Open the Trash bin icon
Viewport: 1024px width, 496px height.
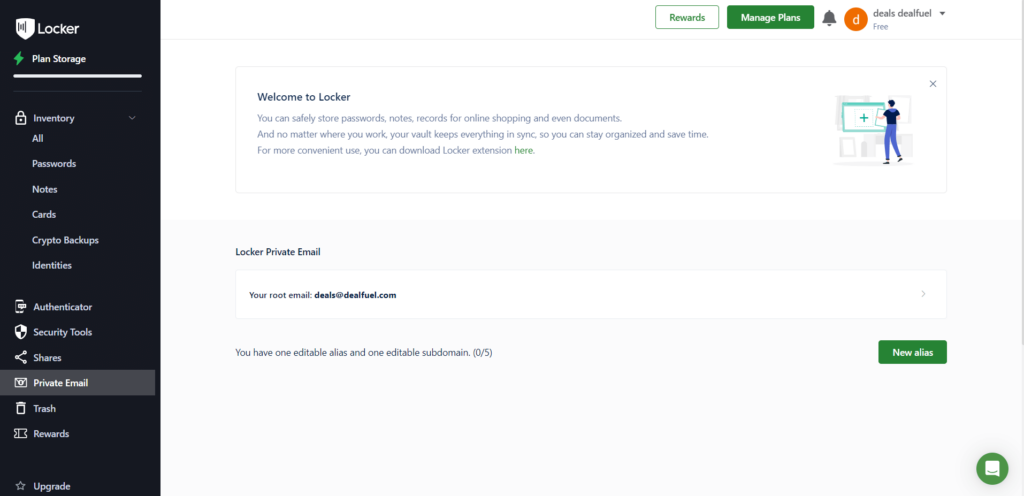pos(21,409)
